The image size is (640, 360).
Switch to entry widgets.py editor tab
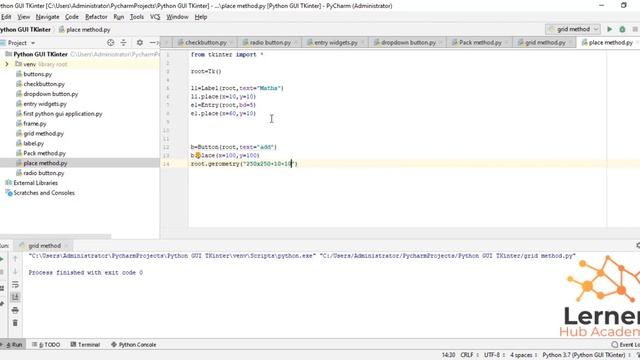click(336, 42)
